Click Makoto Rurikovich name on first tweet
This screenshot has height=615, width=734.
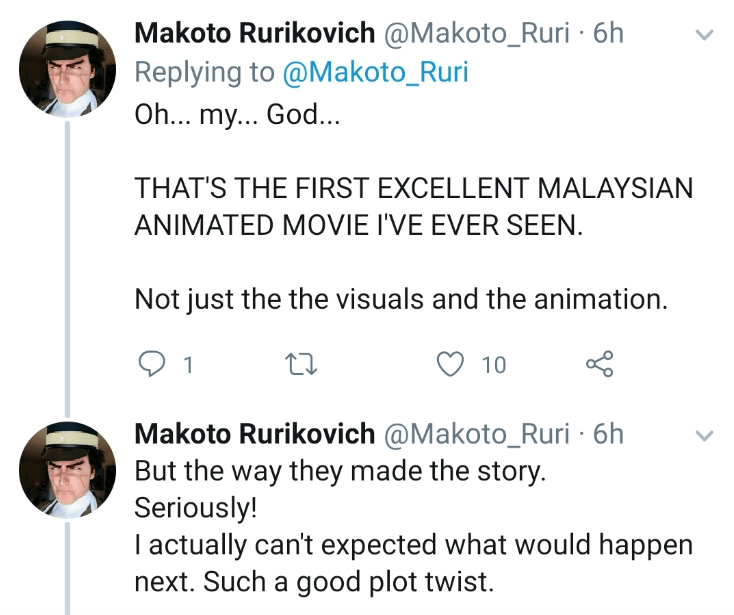(x=254, y=33)
